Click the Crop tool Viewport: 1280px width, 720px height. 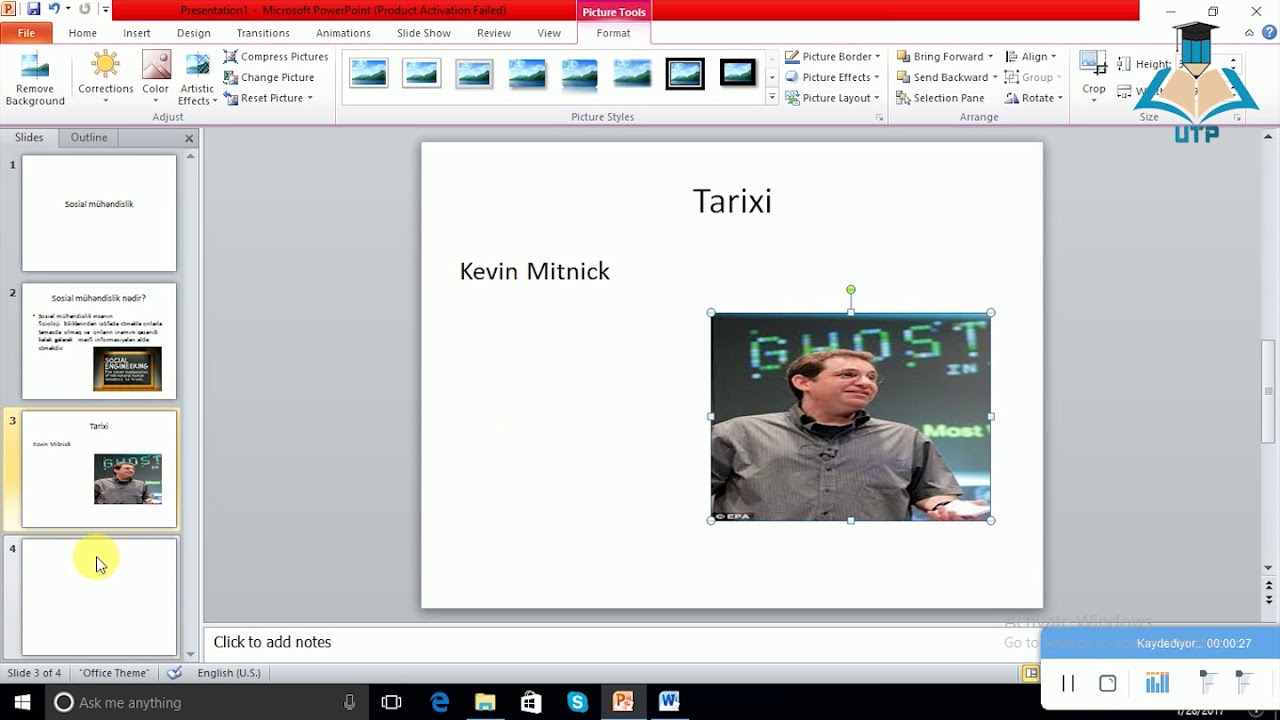pyautogui.click(x=1094, y=76)
